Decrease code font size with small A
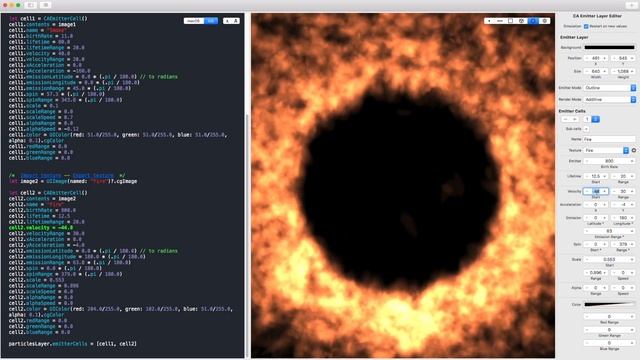The image size is (640, 360). pos(227,21)
